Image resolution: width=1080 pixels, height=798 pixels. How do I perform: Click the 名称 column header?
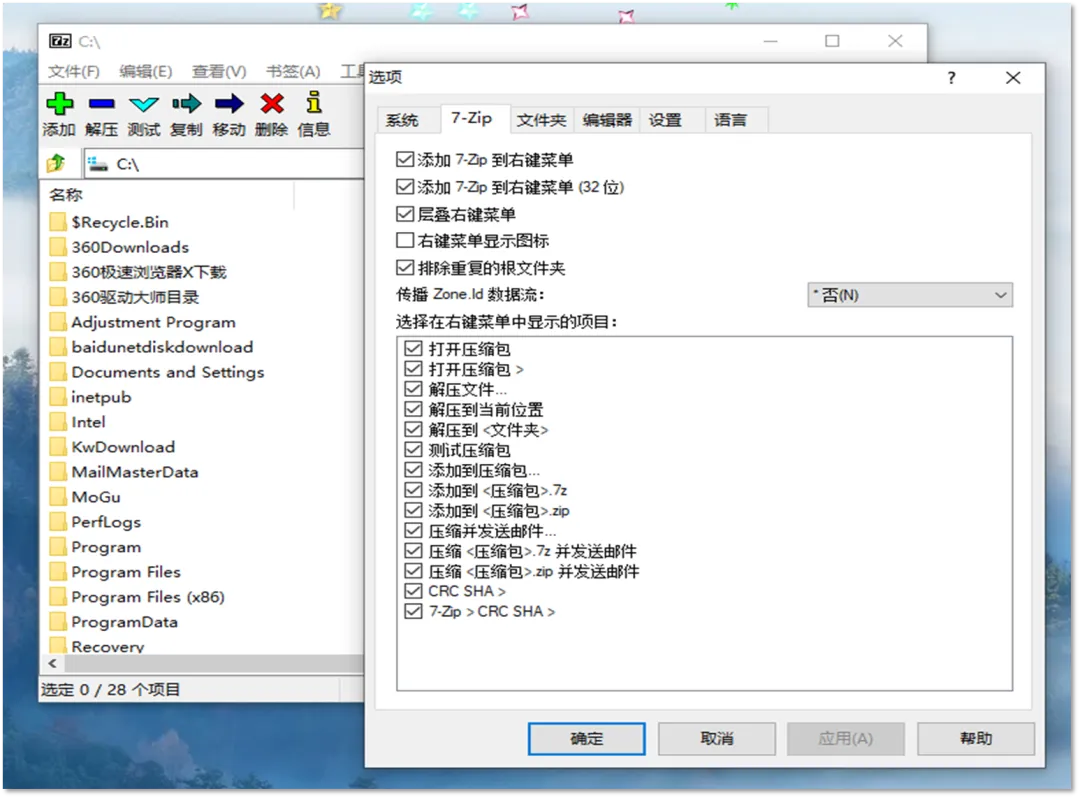(x=169, y=196)
